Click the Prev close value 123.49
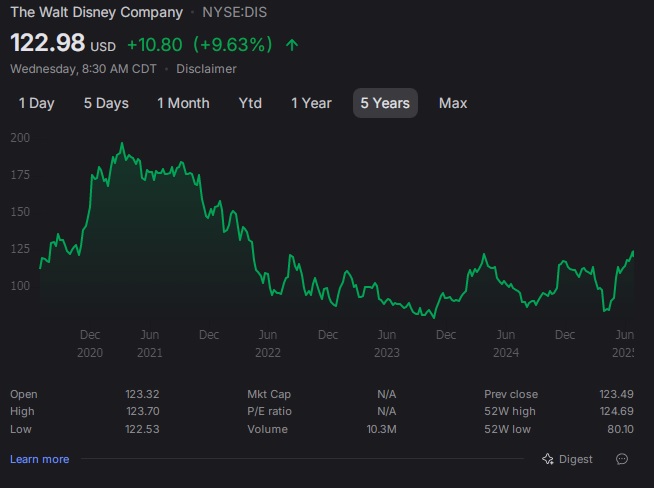Screen dimensions: 654x488 click(x=616, y=394)
